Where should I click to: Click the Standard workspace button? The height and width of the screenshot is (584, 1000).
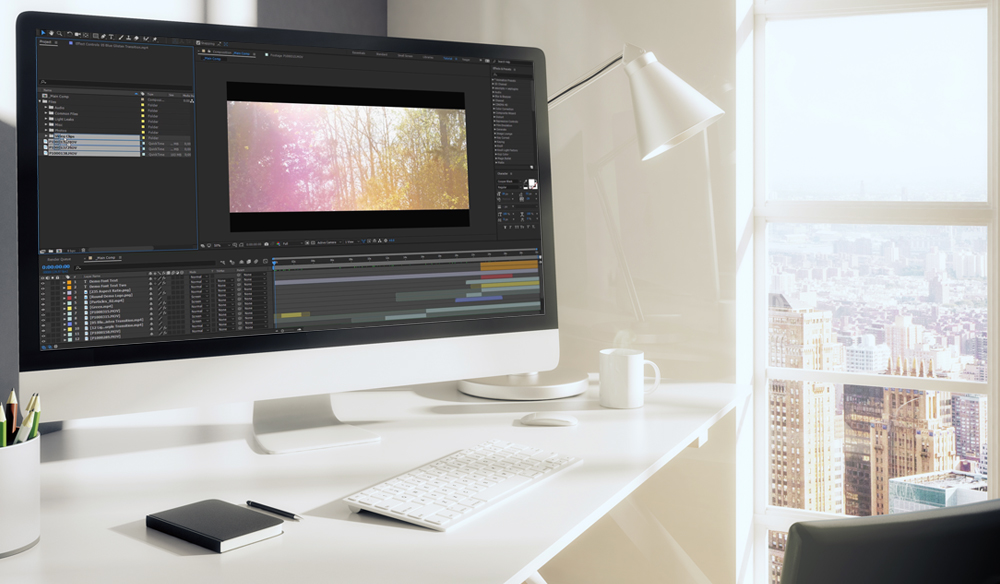coord(382,54)
